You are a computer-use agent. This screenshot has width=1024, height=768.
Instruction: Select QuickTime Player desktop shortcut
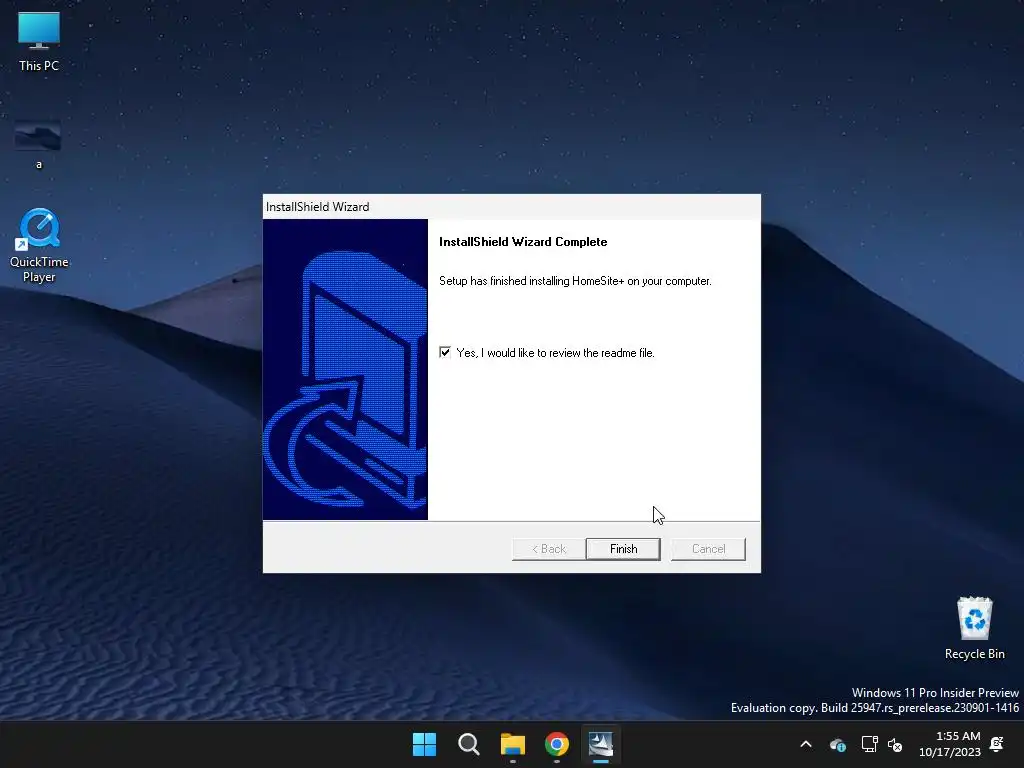click(39, 246)
